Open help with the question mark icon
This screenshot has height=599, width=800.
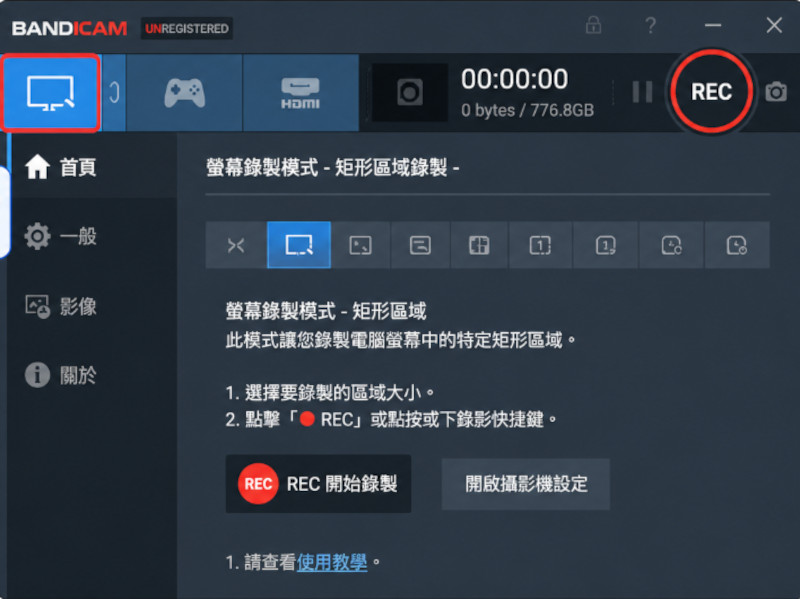[x=650, y=25]
